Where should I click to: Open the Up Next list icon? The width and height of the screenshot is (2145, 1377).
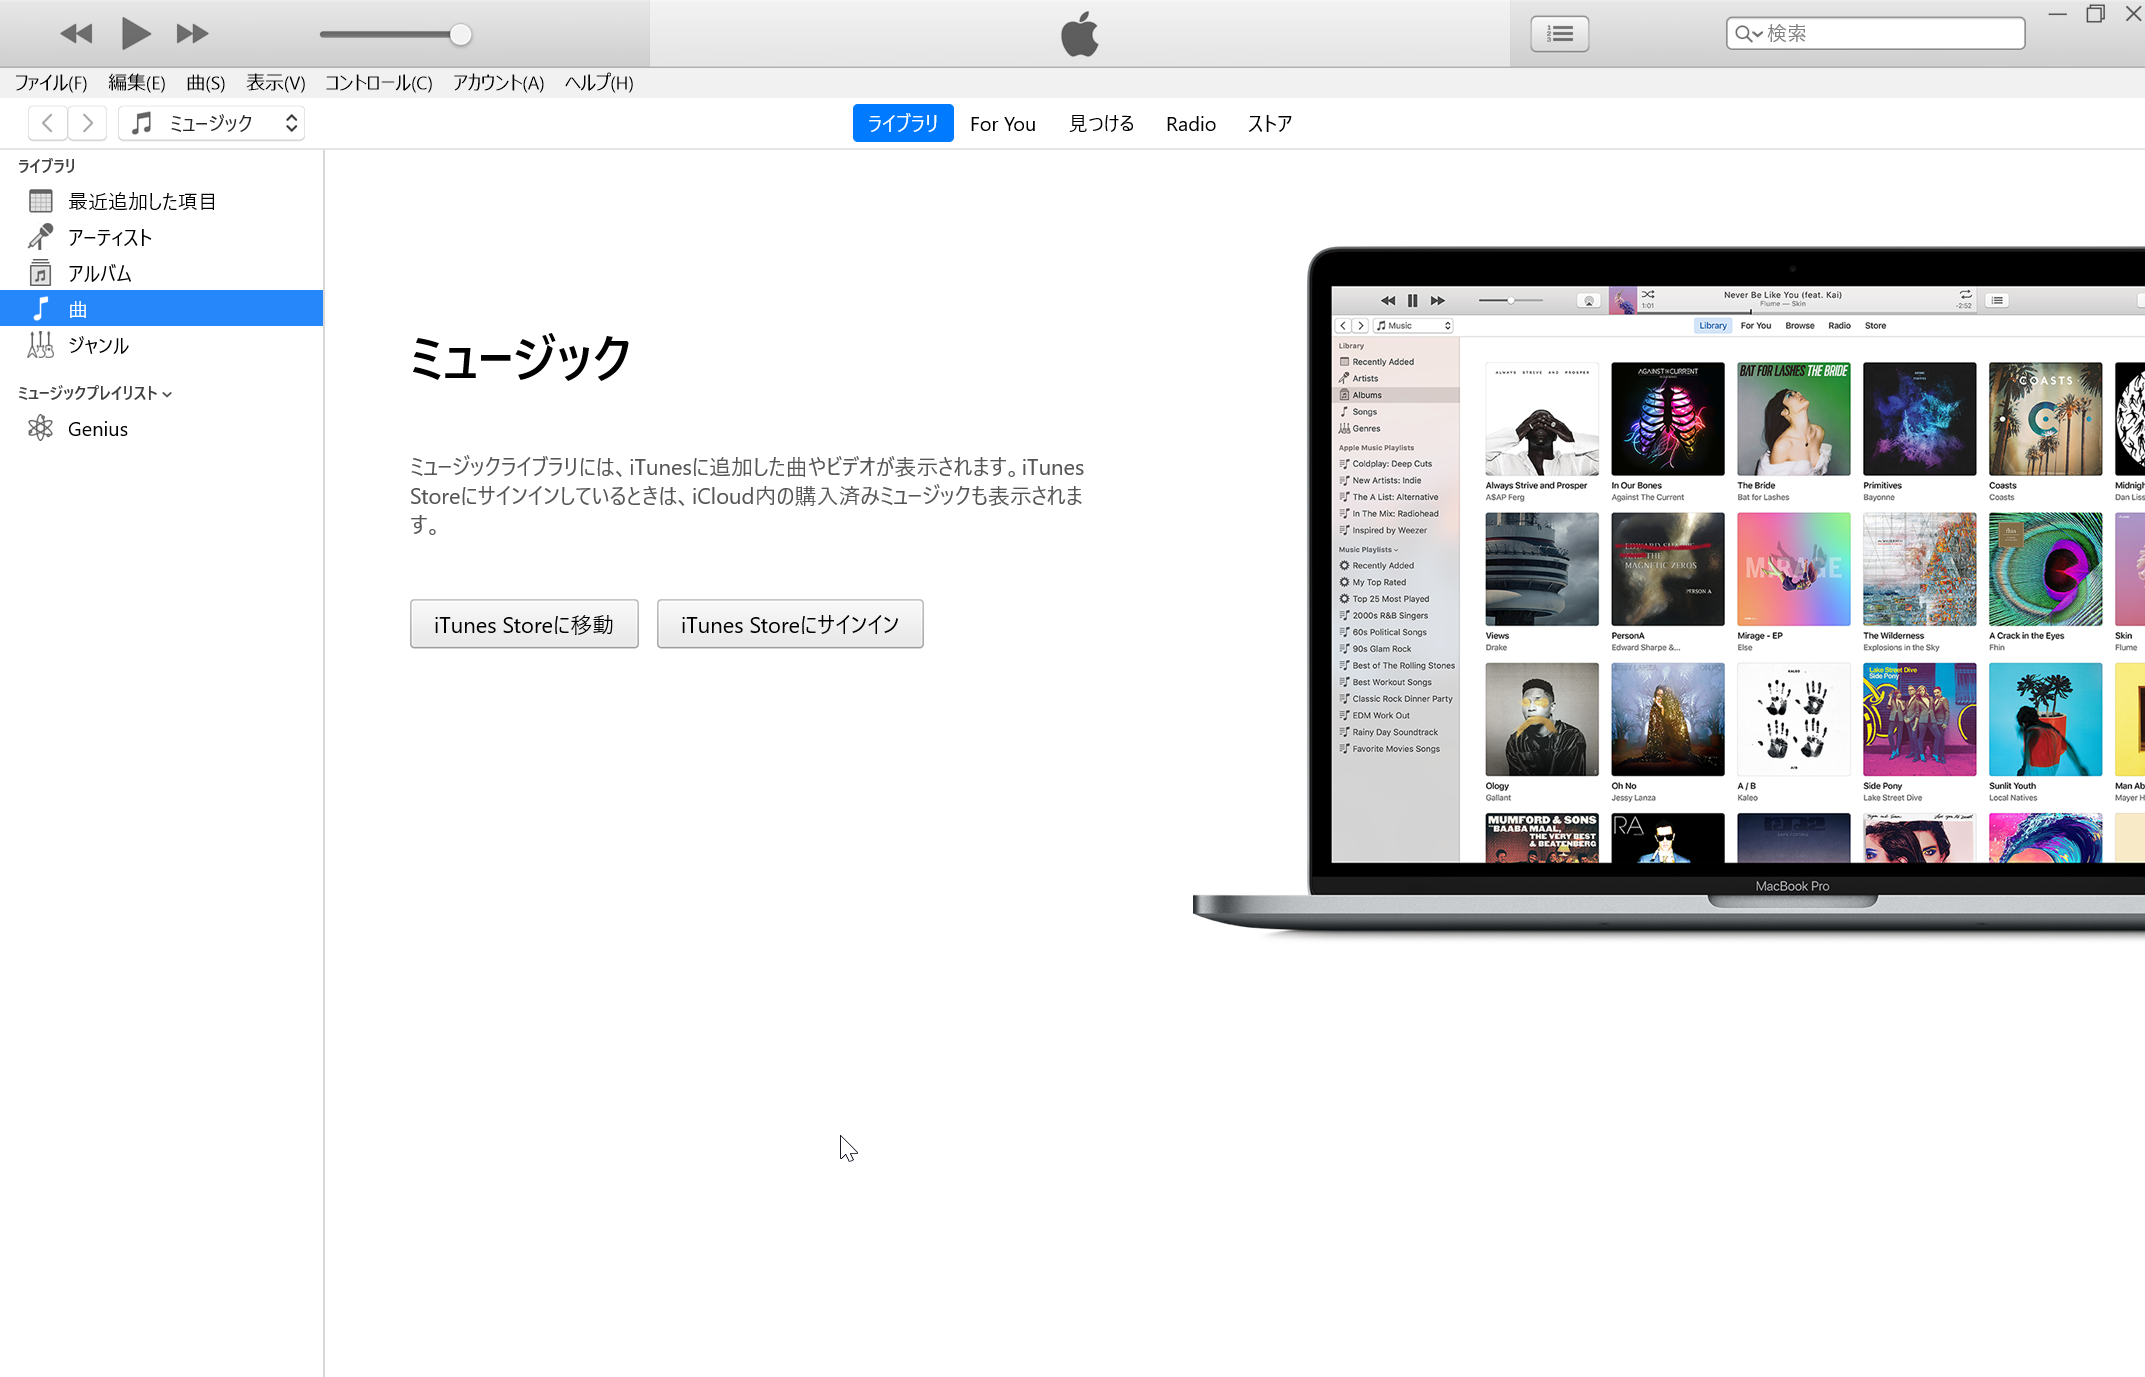tap(1559, 34)
